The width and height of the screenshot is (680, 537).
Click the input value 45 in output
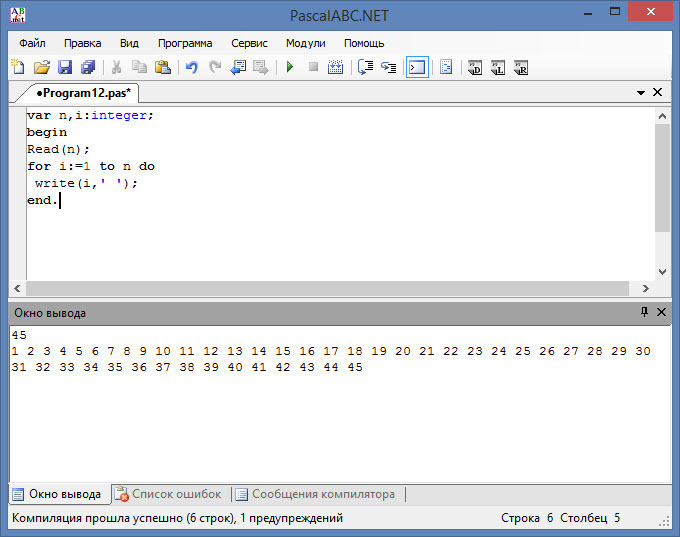(19, 335)
